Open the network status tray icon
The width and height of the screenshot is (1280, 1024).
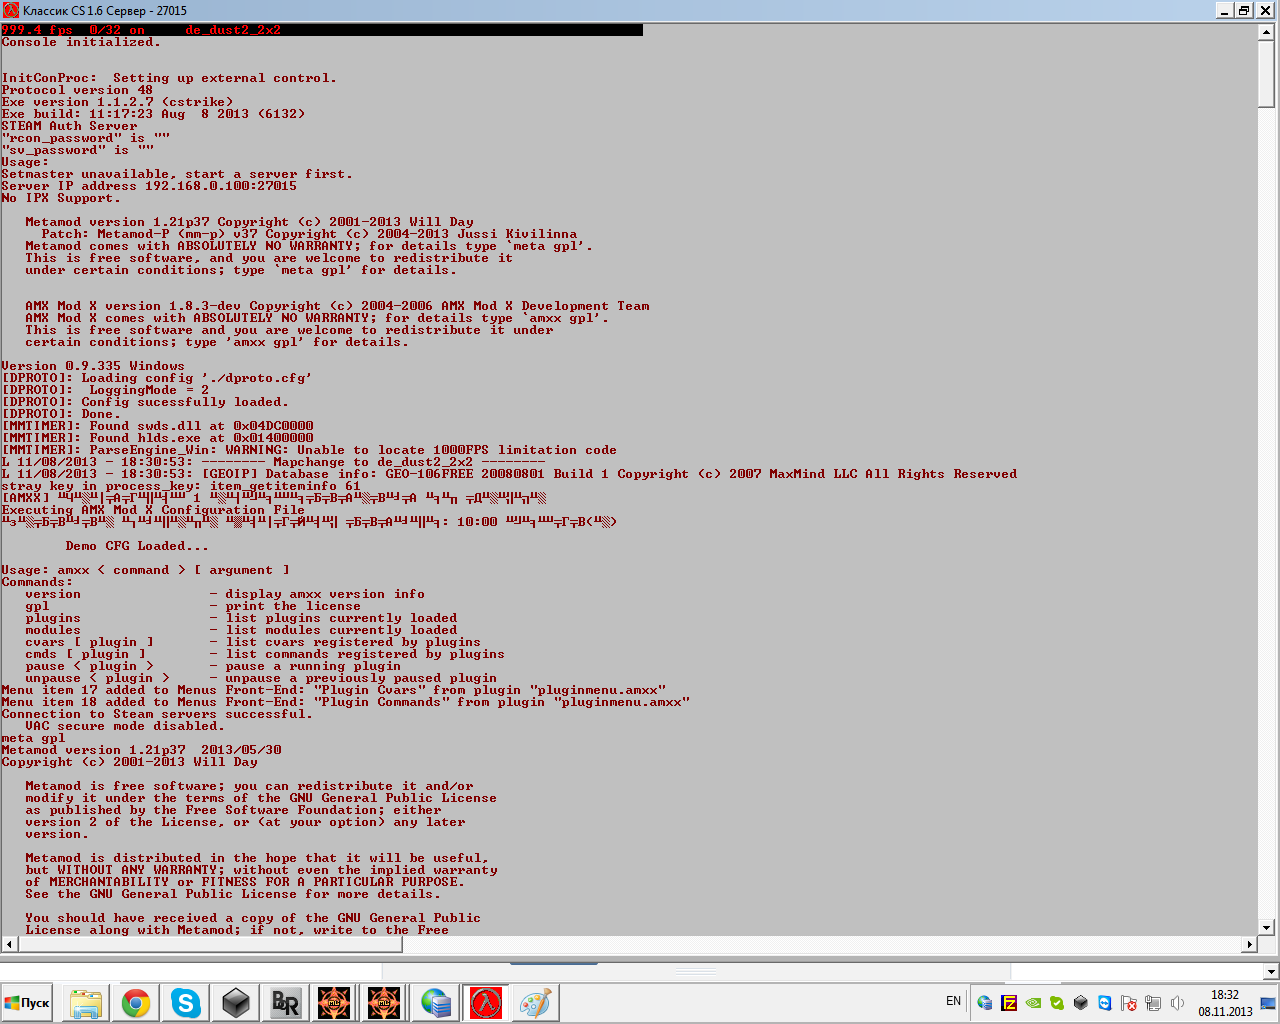tap(1153, 1003)
